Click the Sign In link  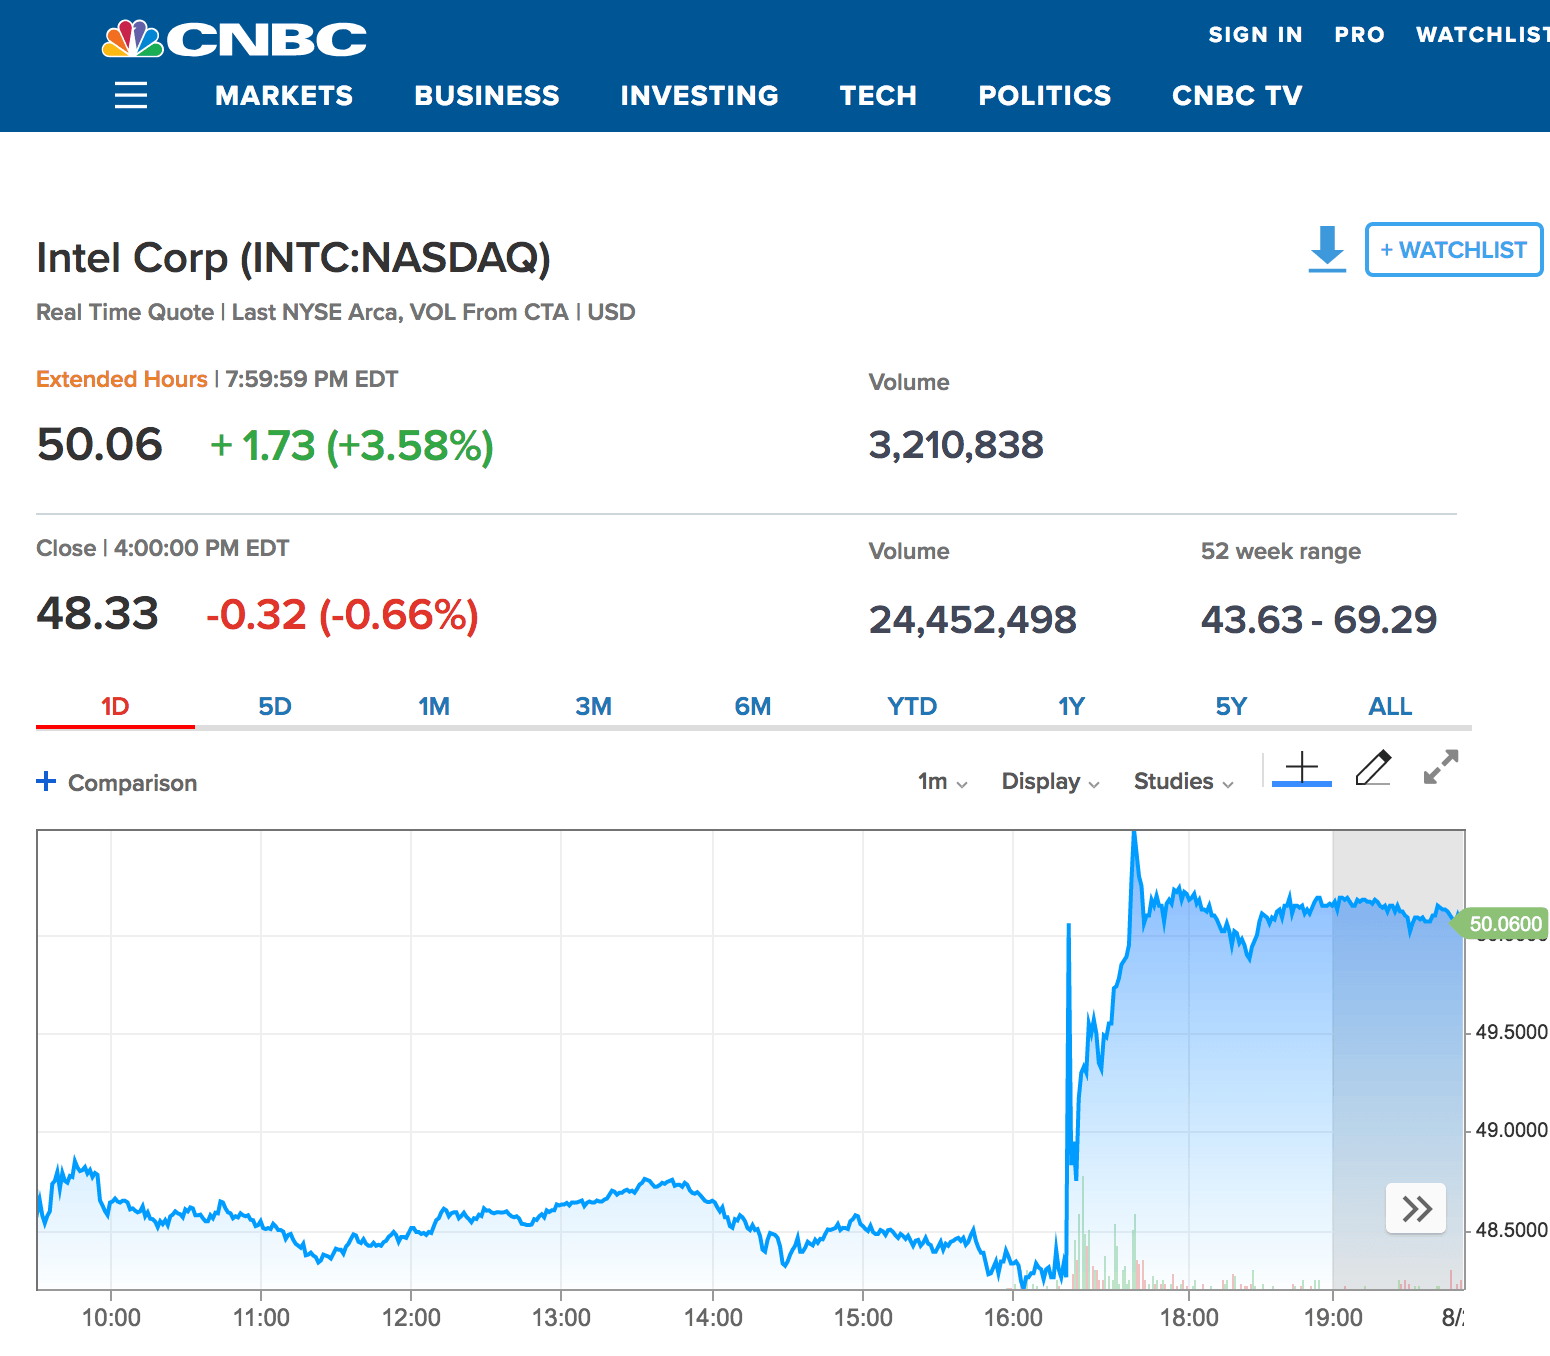coord(1255,35)
